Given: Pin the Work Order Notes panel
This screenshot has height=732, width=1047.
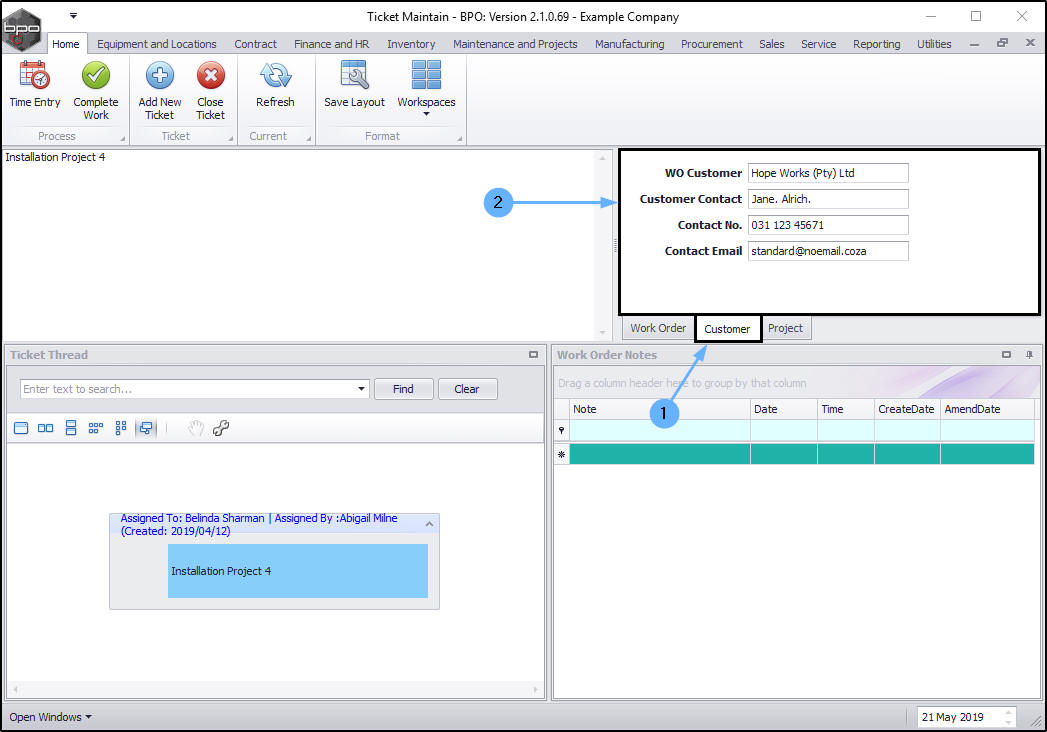Looking at the screenshot, I should [1029, 355].
